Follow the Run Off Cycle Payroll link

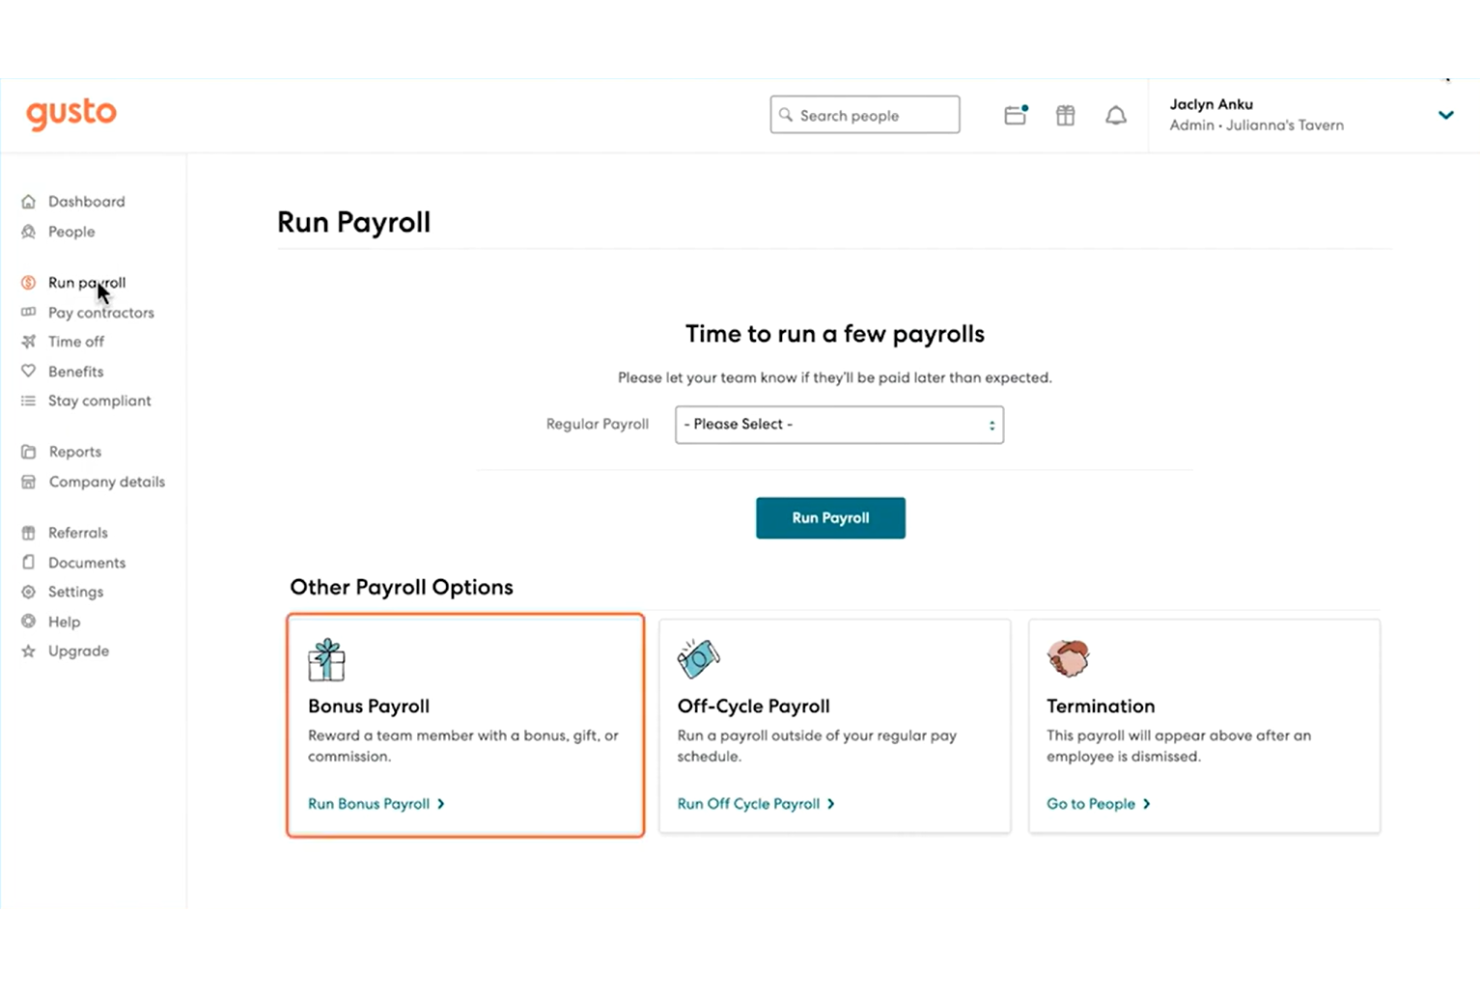point(756,804)
